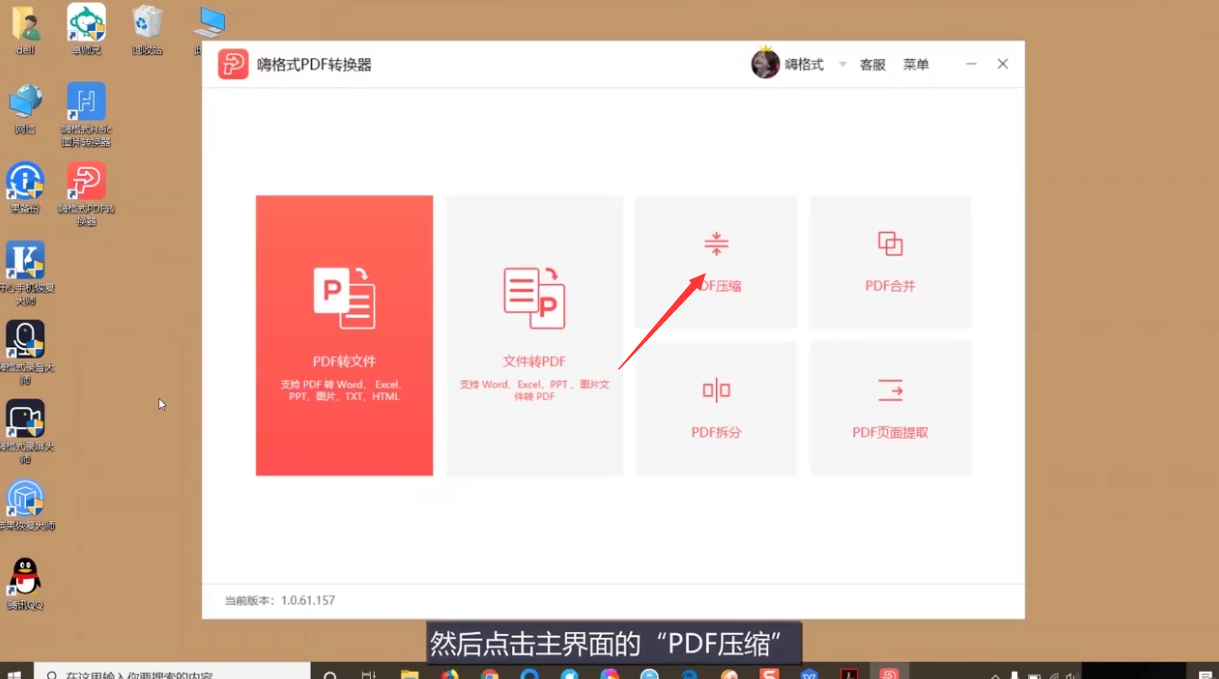Expand the account dropdown arrow beside 嗨格式
This screenshot has height=679, width=1219.
click(842, 65)
